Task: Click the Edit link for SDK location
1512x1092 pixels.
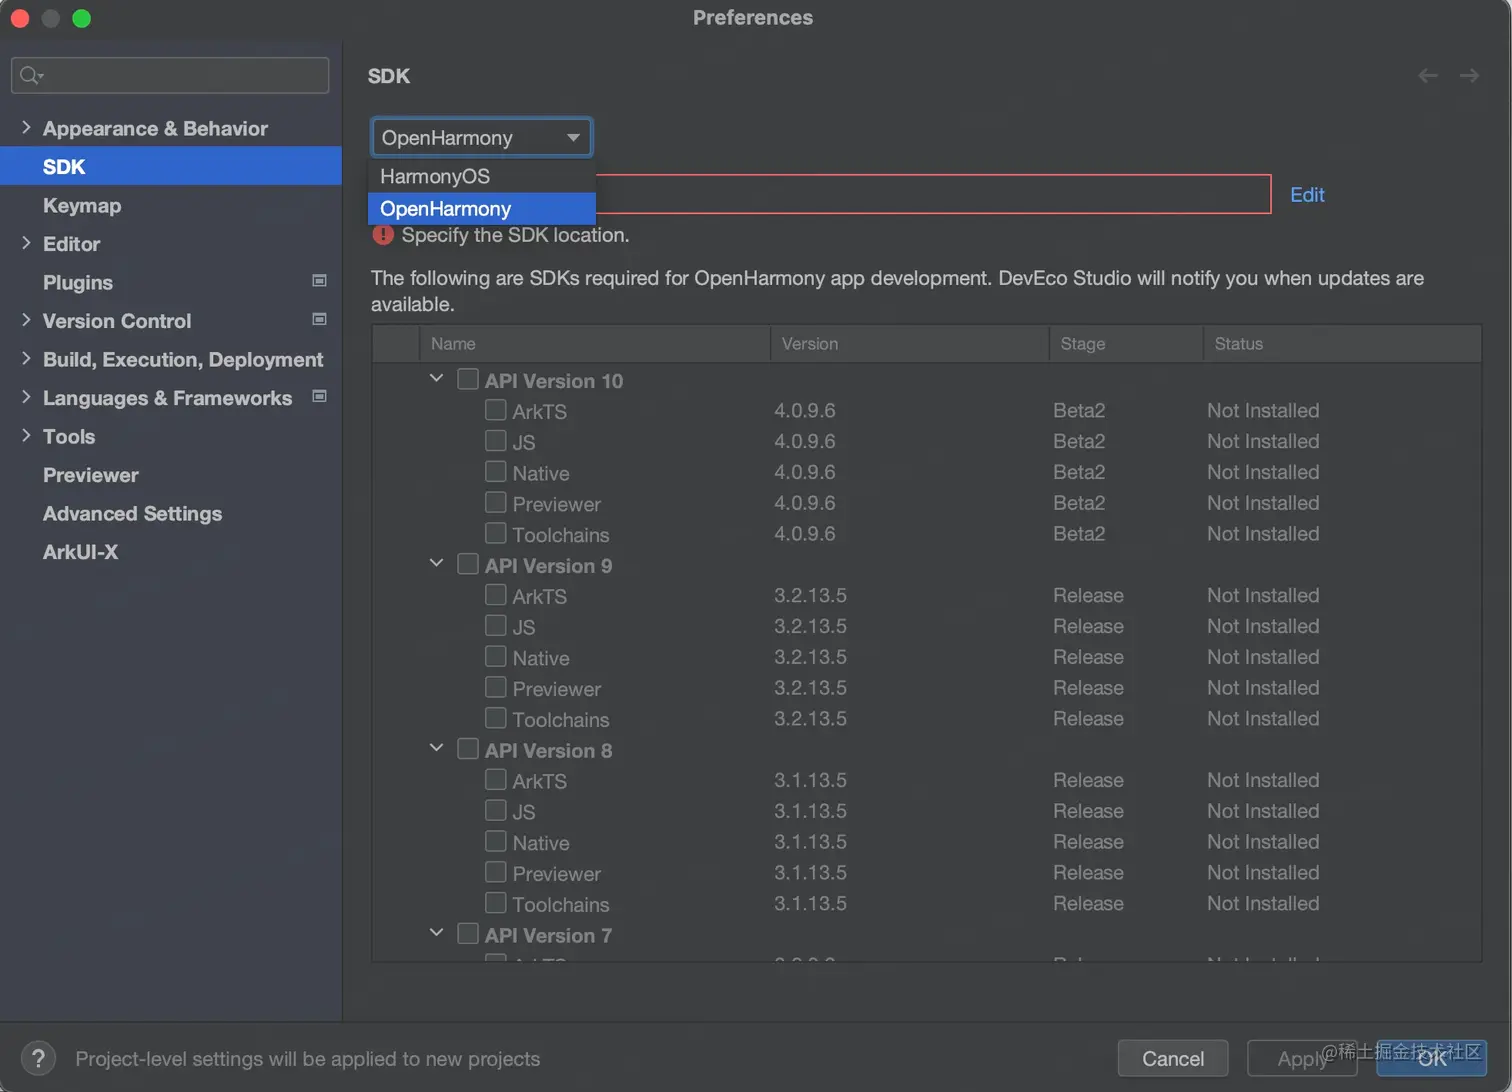Action: point(1307,195)
